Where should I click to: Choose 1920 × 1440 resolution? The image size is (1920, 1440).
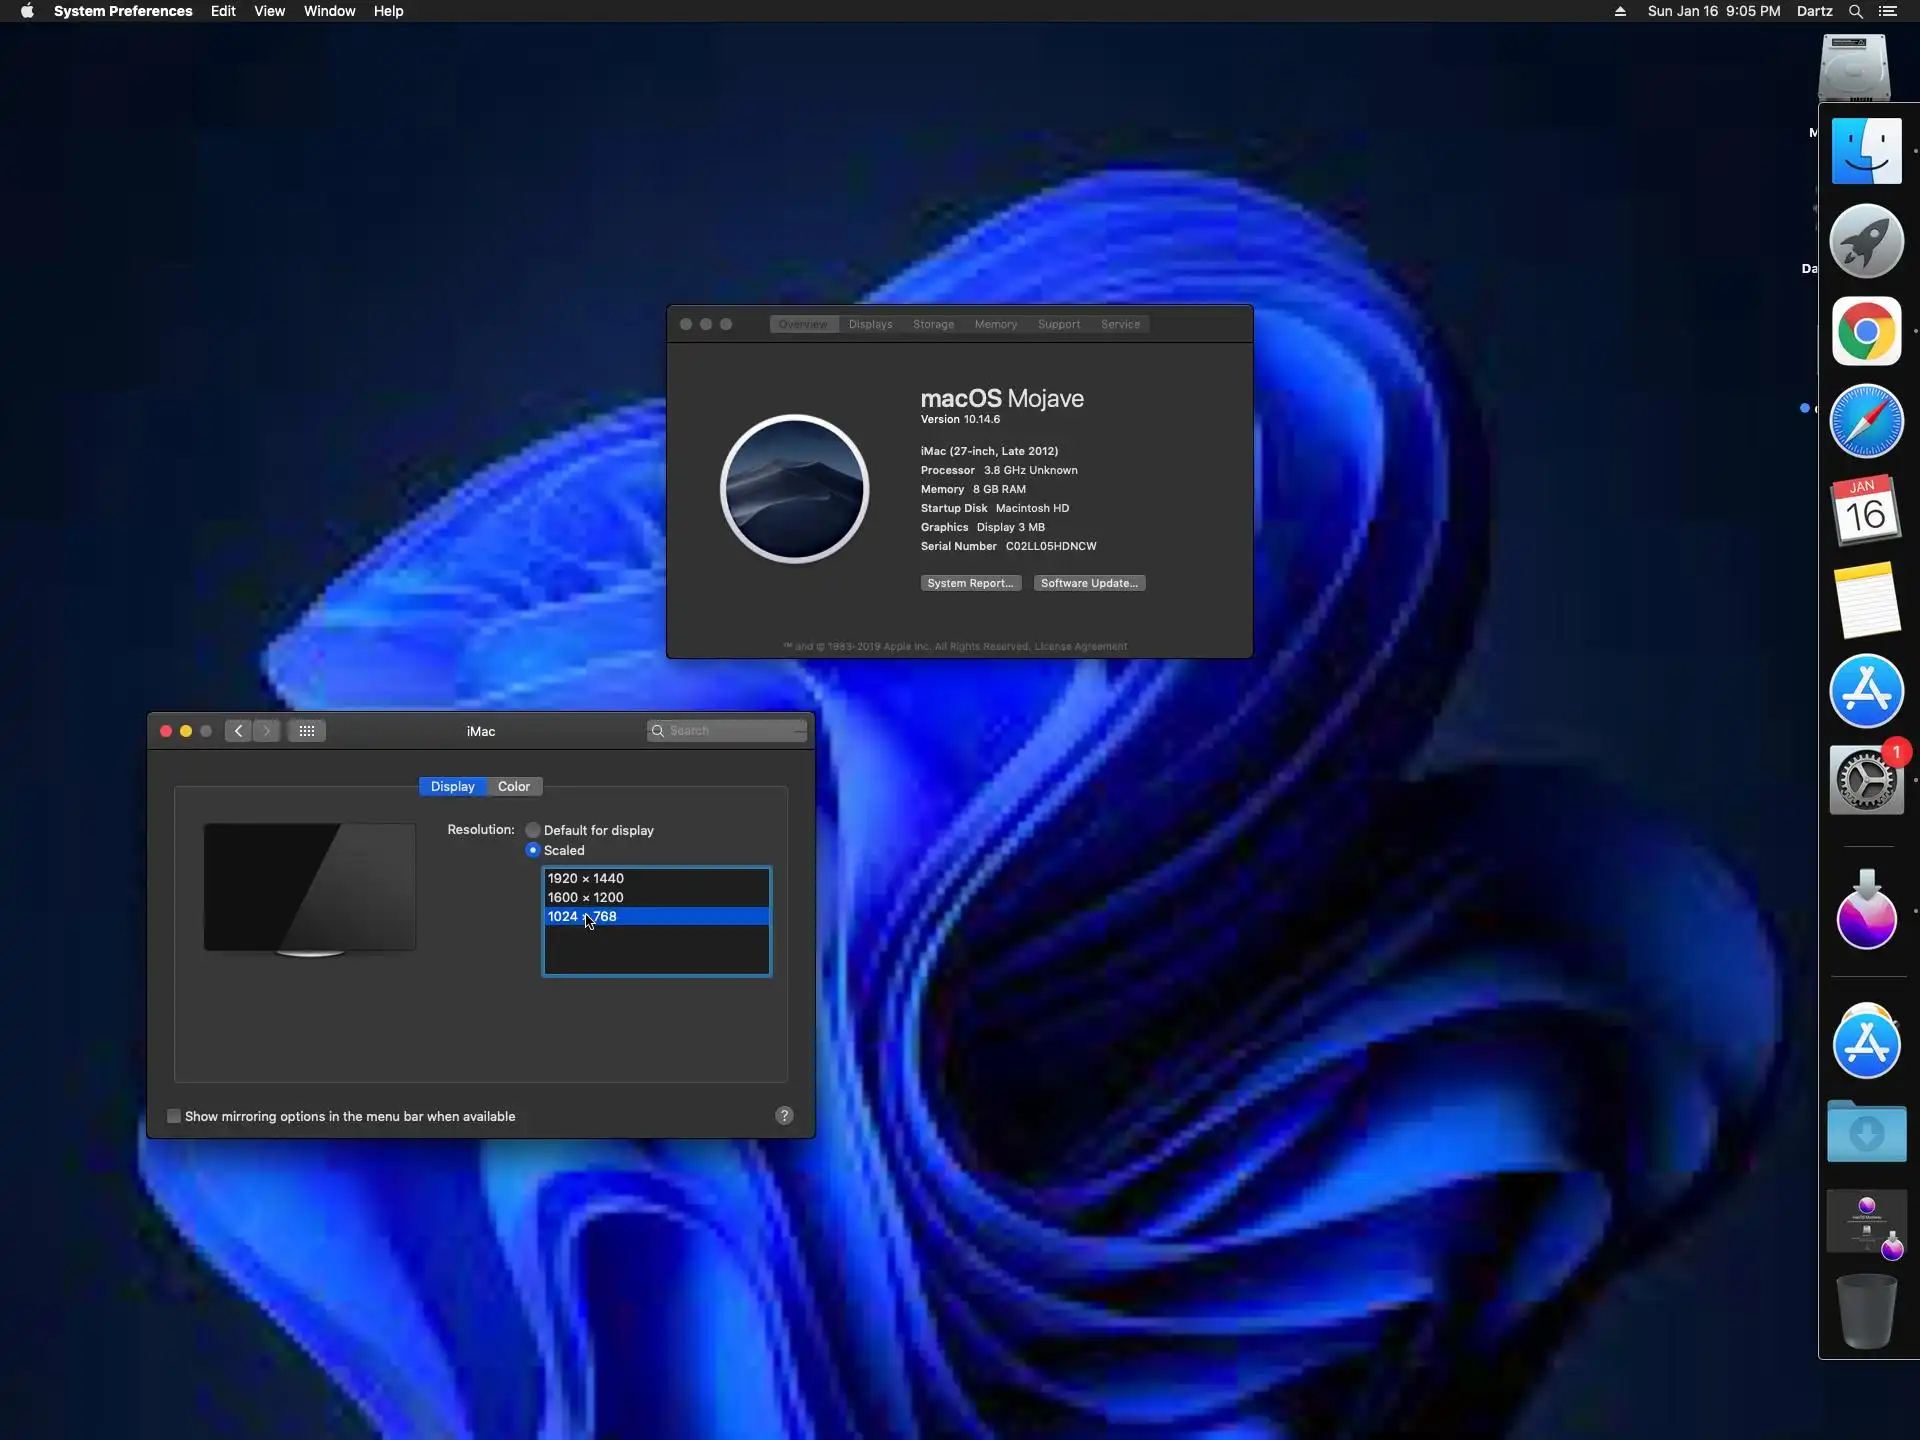pos(586,878)
